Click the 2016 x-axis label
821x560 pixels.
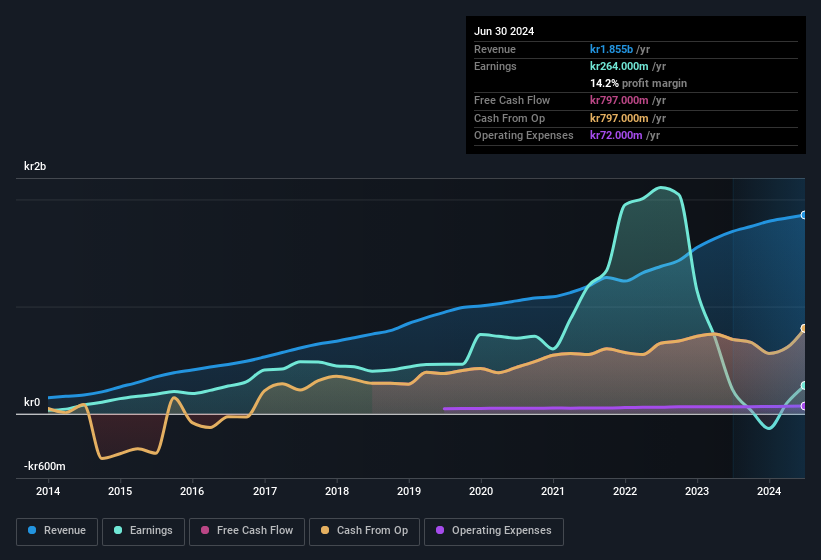click(192, 491)
